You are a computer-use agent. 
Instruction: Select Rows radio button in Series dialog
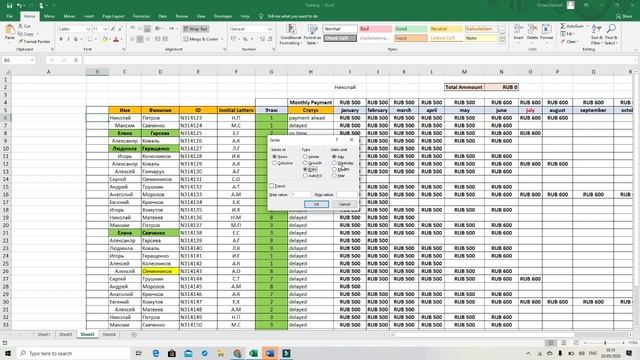(x=274, y=157)
